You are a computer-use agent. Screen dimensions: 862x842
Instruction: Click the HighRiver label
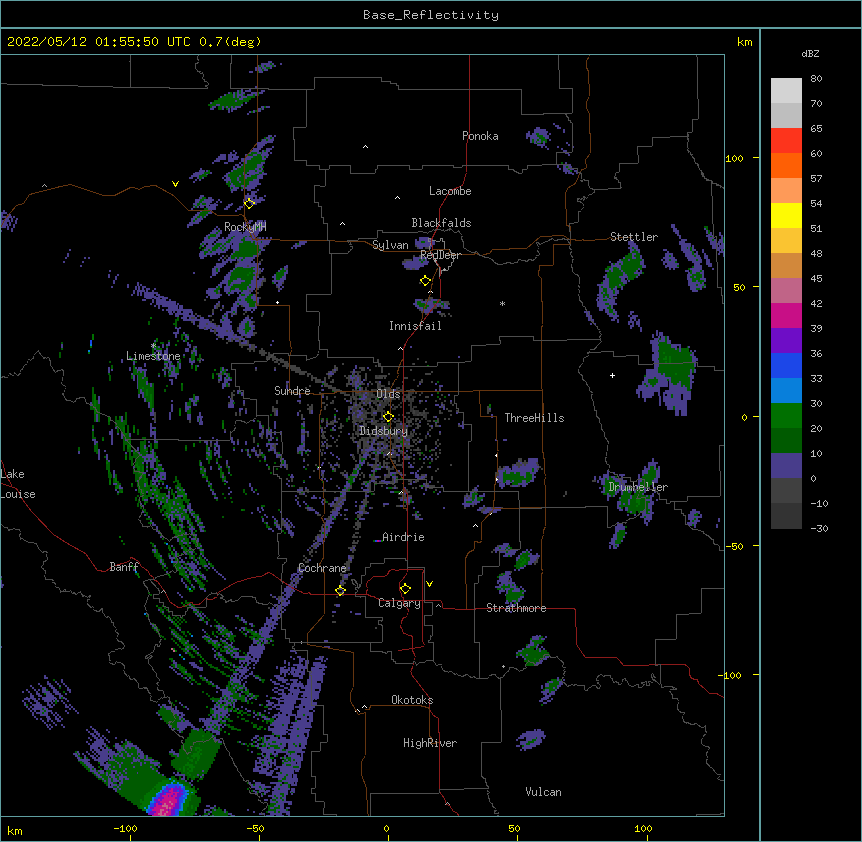tap(430, 743)
